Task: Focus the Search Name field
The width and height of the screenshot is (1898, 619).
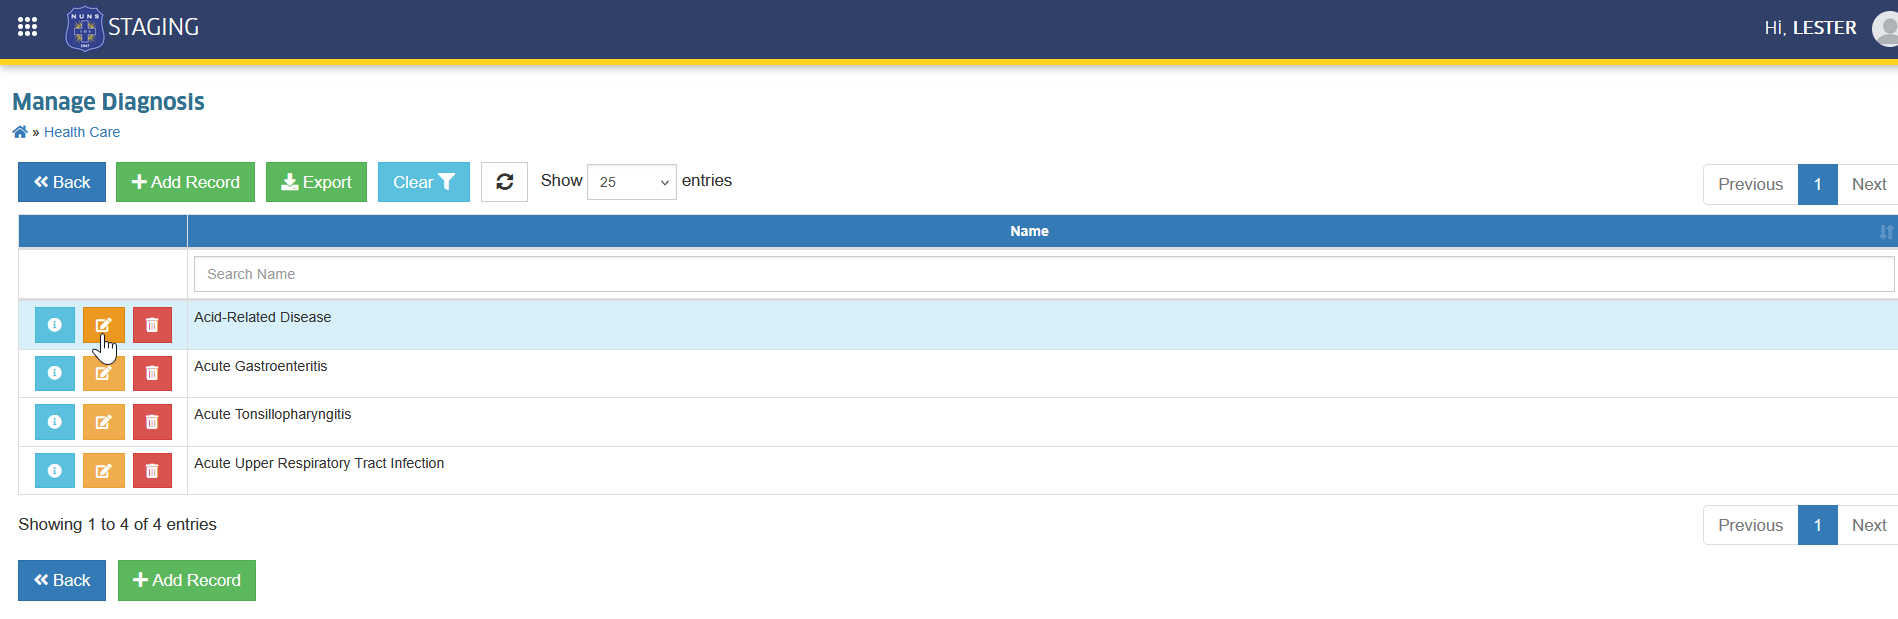Action: (x=1044, y=274)
